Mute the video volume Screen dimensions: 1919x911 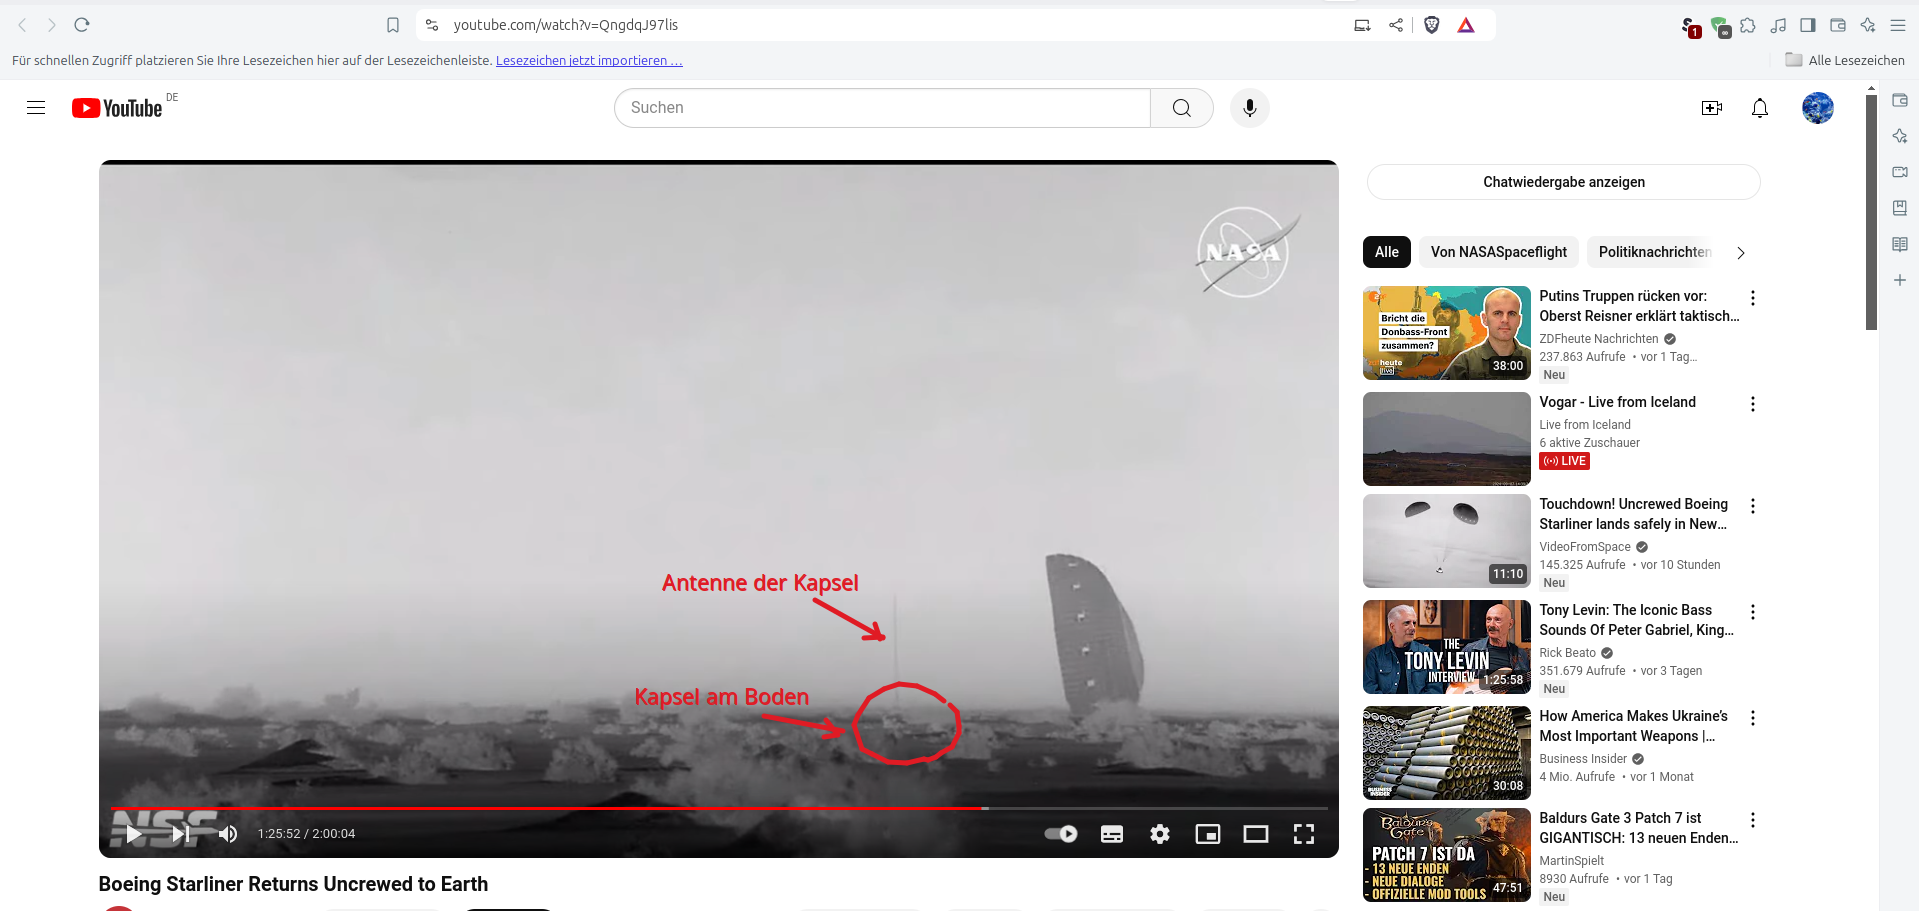click(228, 834)
